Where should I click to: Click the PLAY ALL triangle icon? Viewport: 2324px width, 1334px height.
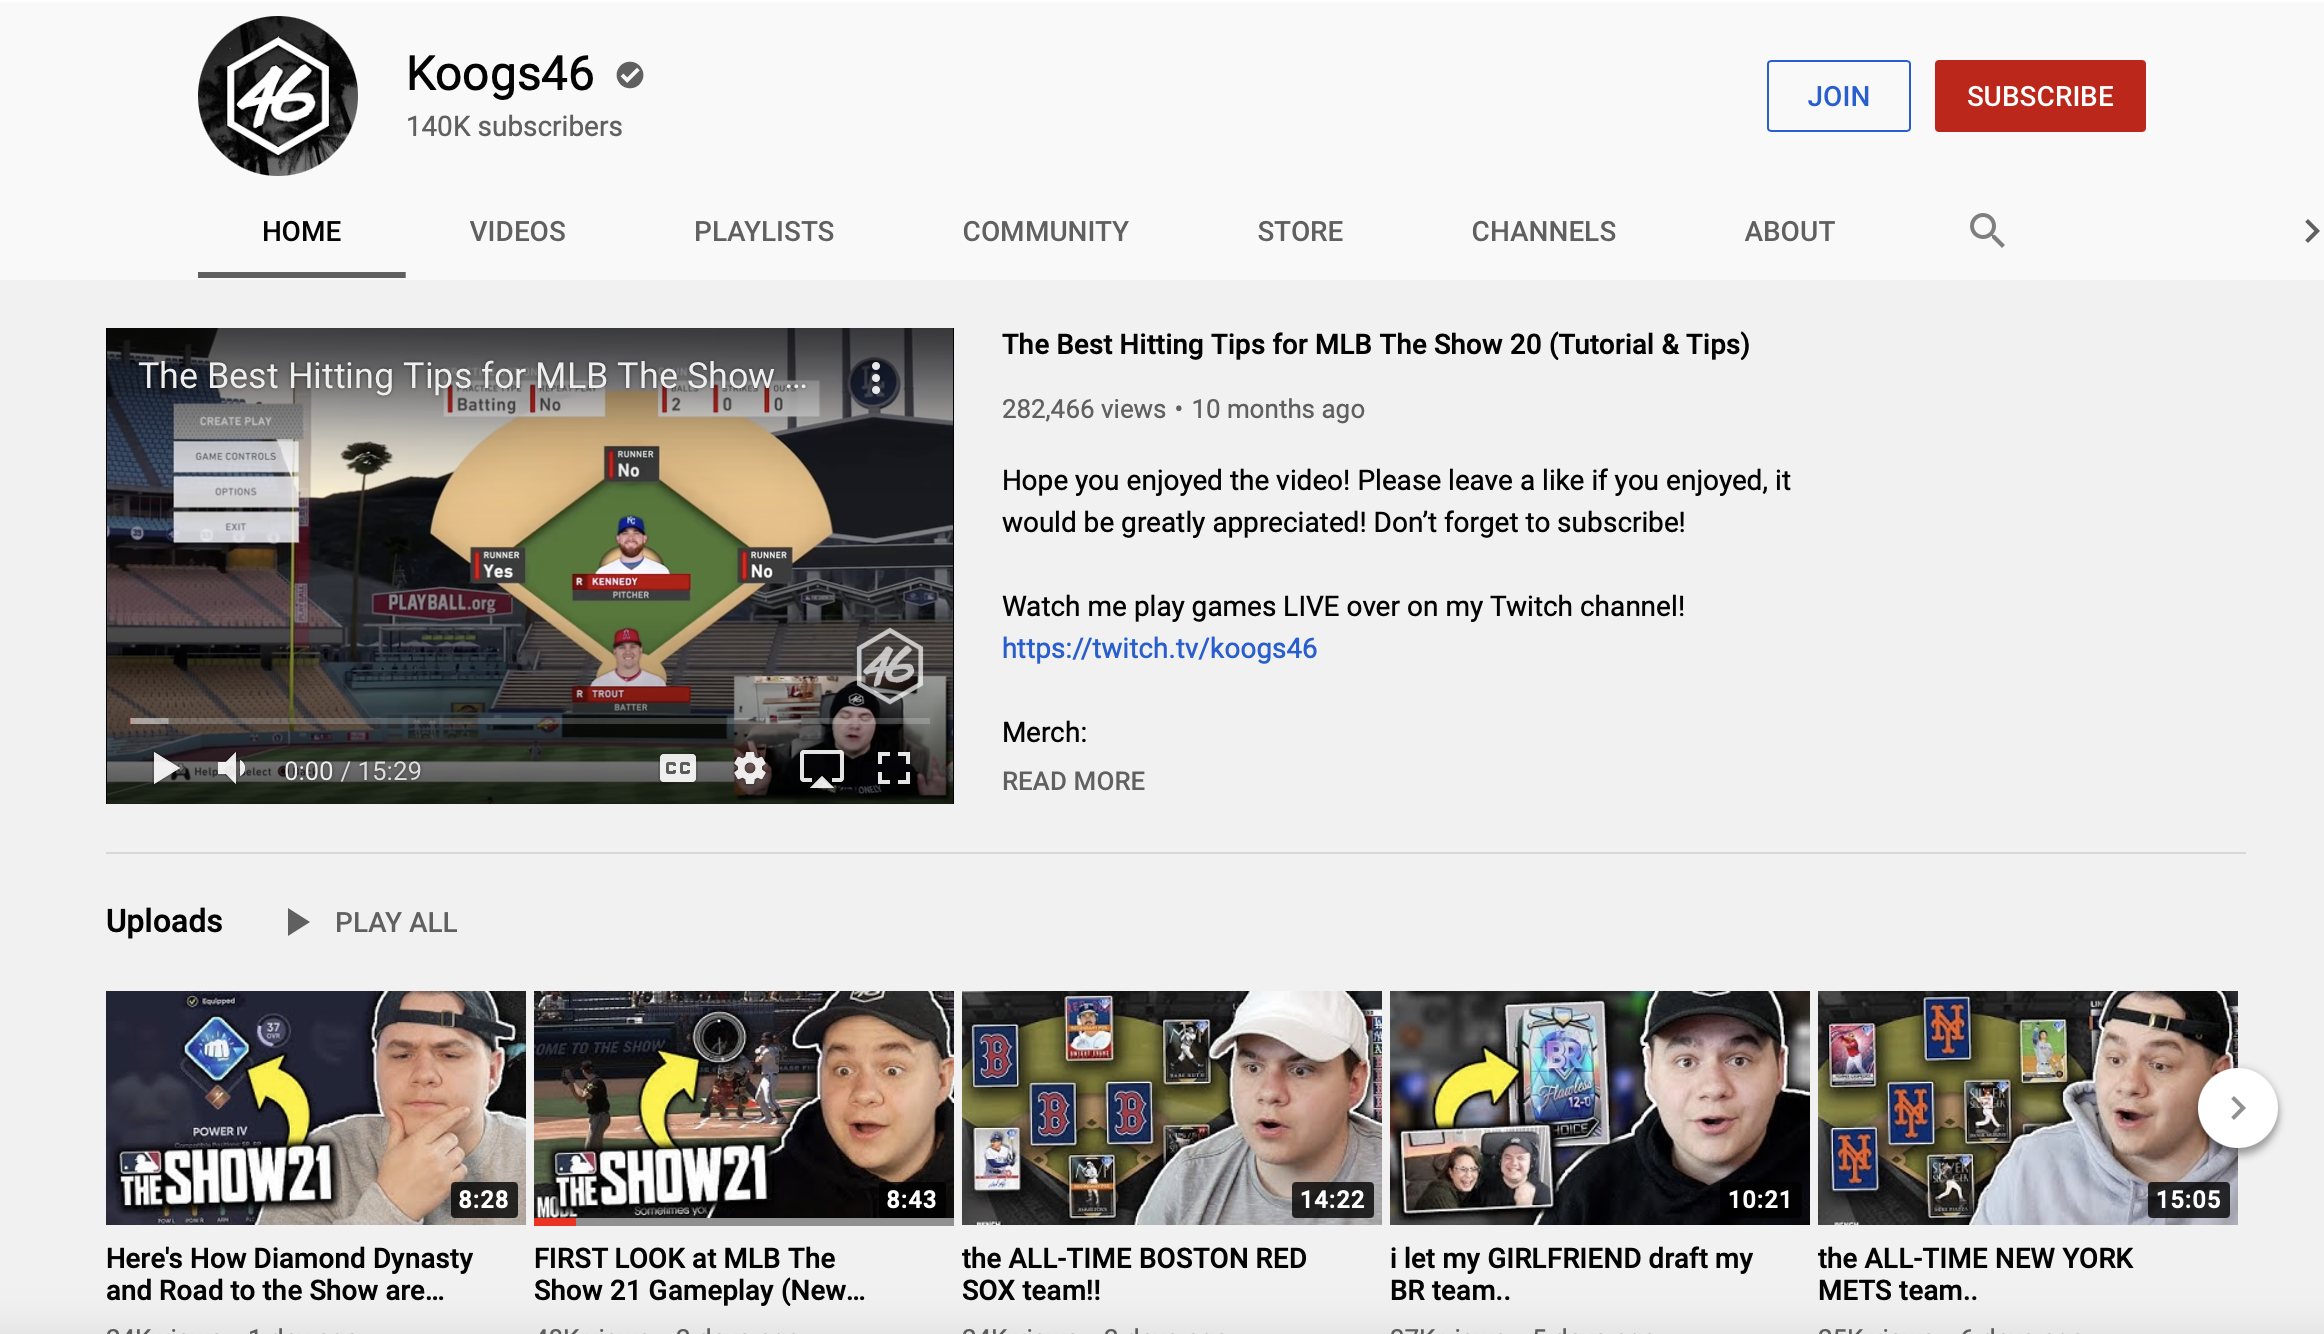coord(297,922)
